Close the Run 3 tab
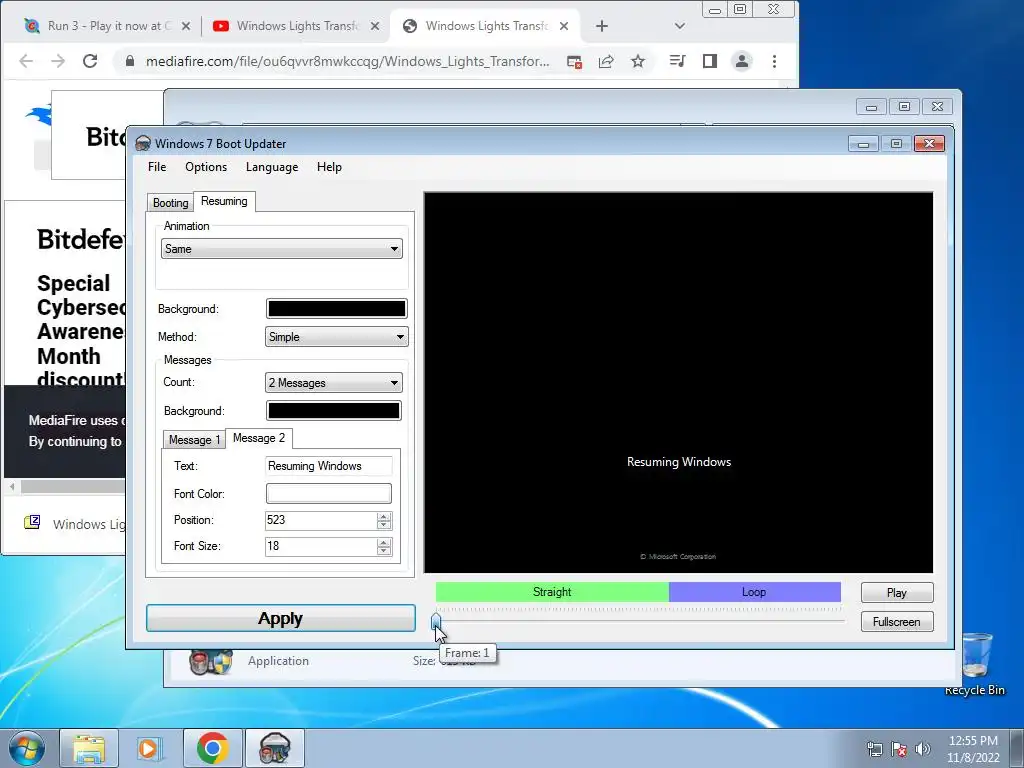Viewport: 1024px width, 768px height. point(186,26)
